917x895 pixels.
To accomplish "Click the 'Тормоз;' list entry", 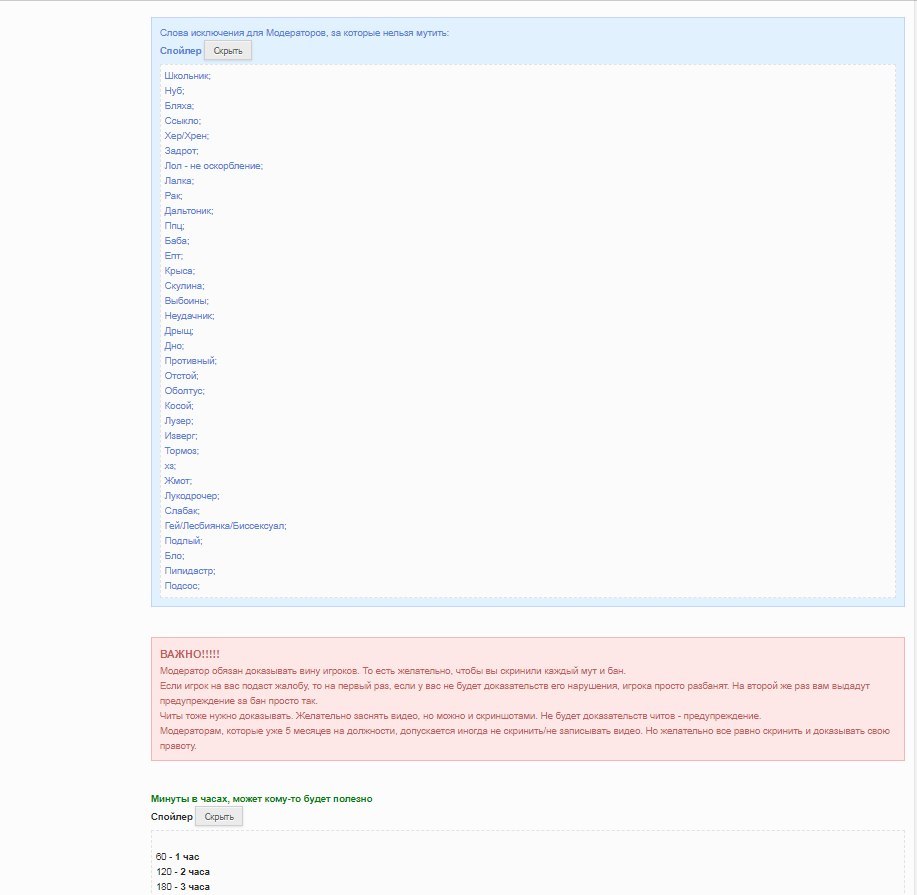I will point(182,450).
